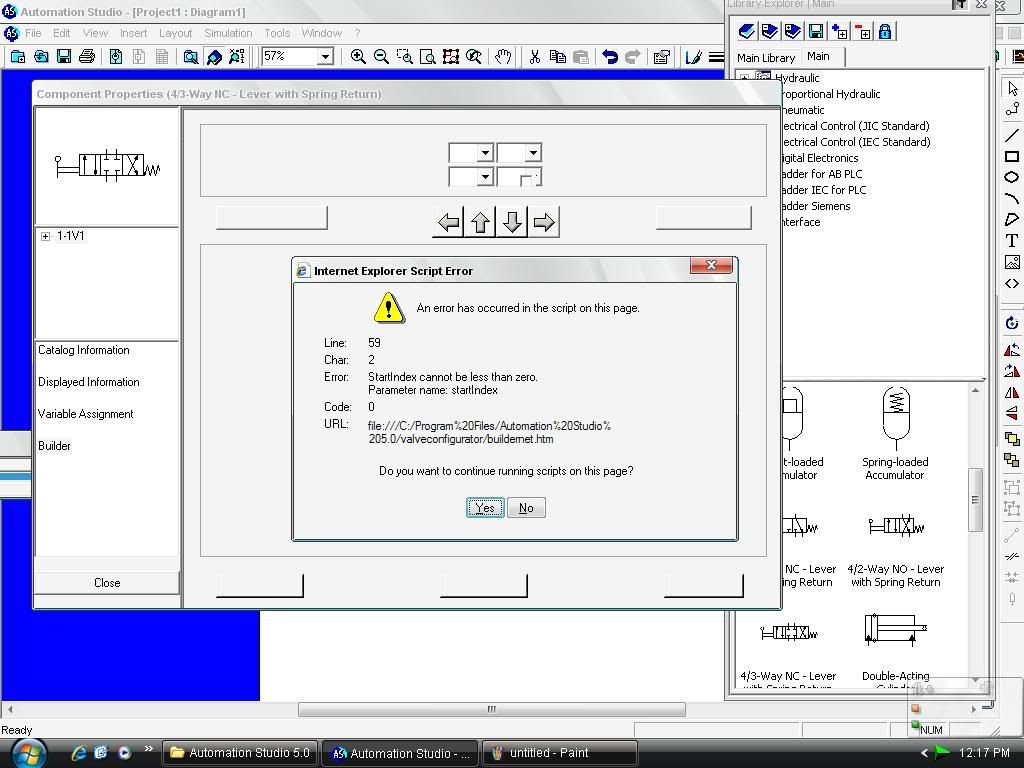Screen dimensions: 1024x768
Task: Click the Cut scissors icon
Action: [535, 57]
